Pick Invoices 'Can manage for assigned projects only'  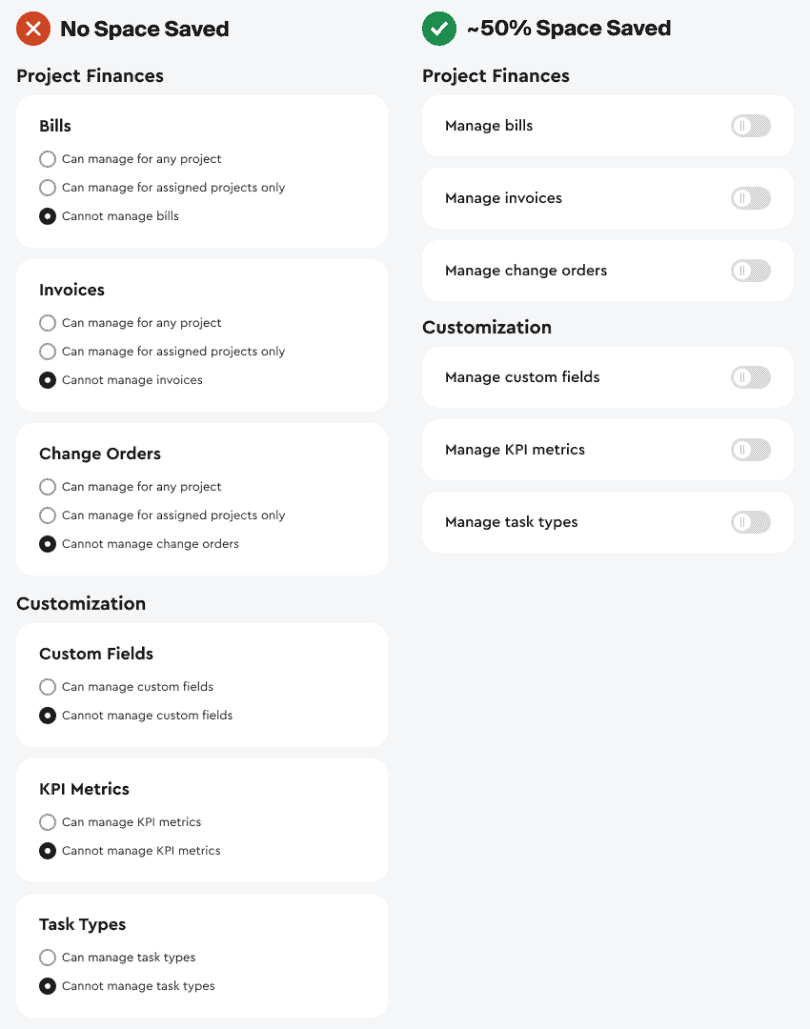pos(48,351)
